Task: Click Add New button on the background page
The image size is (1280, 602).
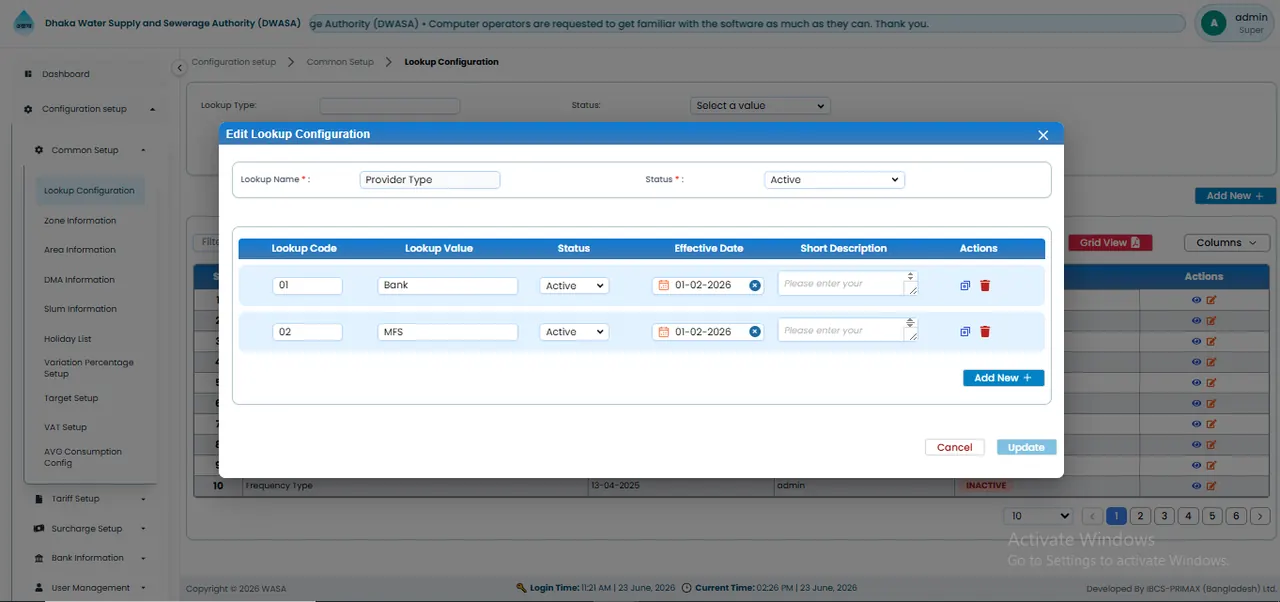Action: point(1235,196)
